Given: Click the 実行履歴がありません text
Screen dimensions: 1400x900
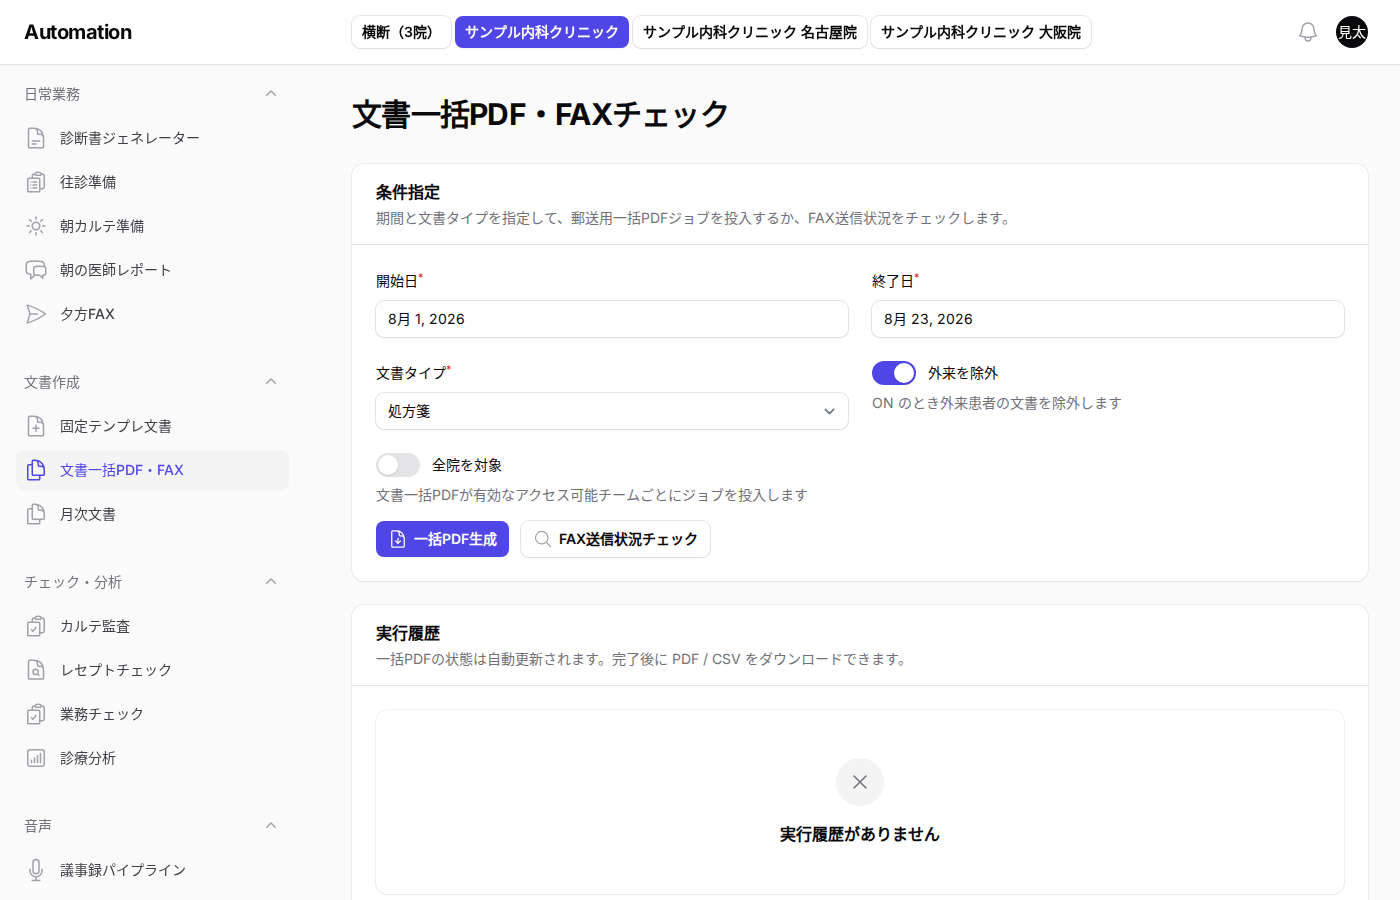Looking at the screenshot, I should 860,834.
